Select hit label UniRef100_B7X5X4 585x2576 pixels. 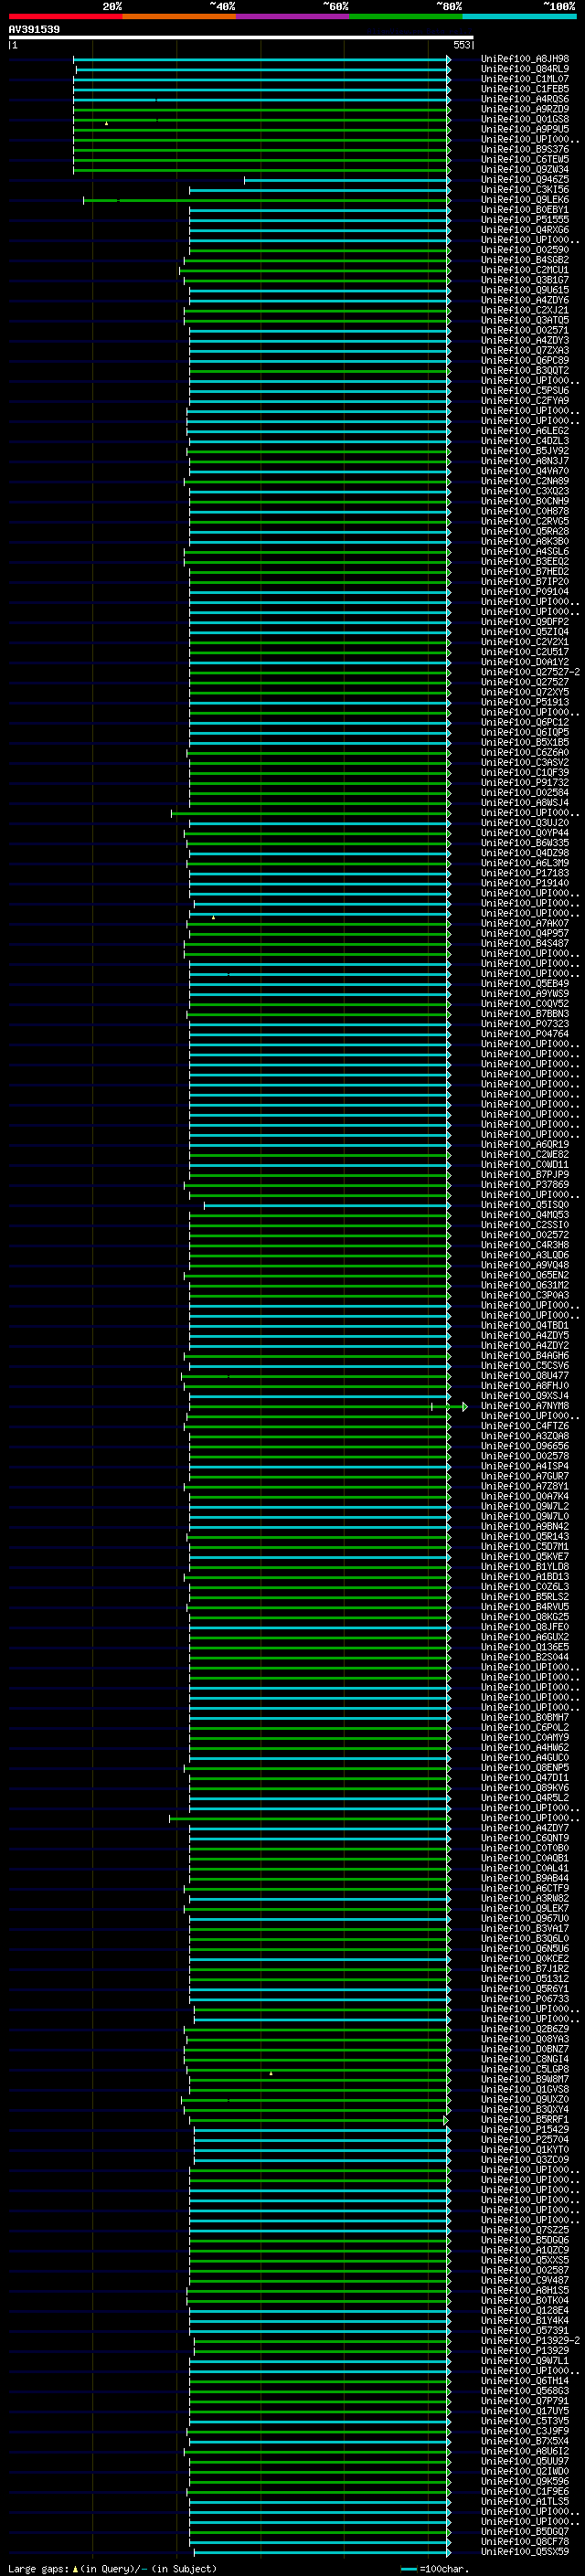[x=525, y=2442]
